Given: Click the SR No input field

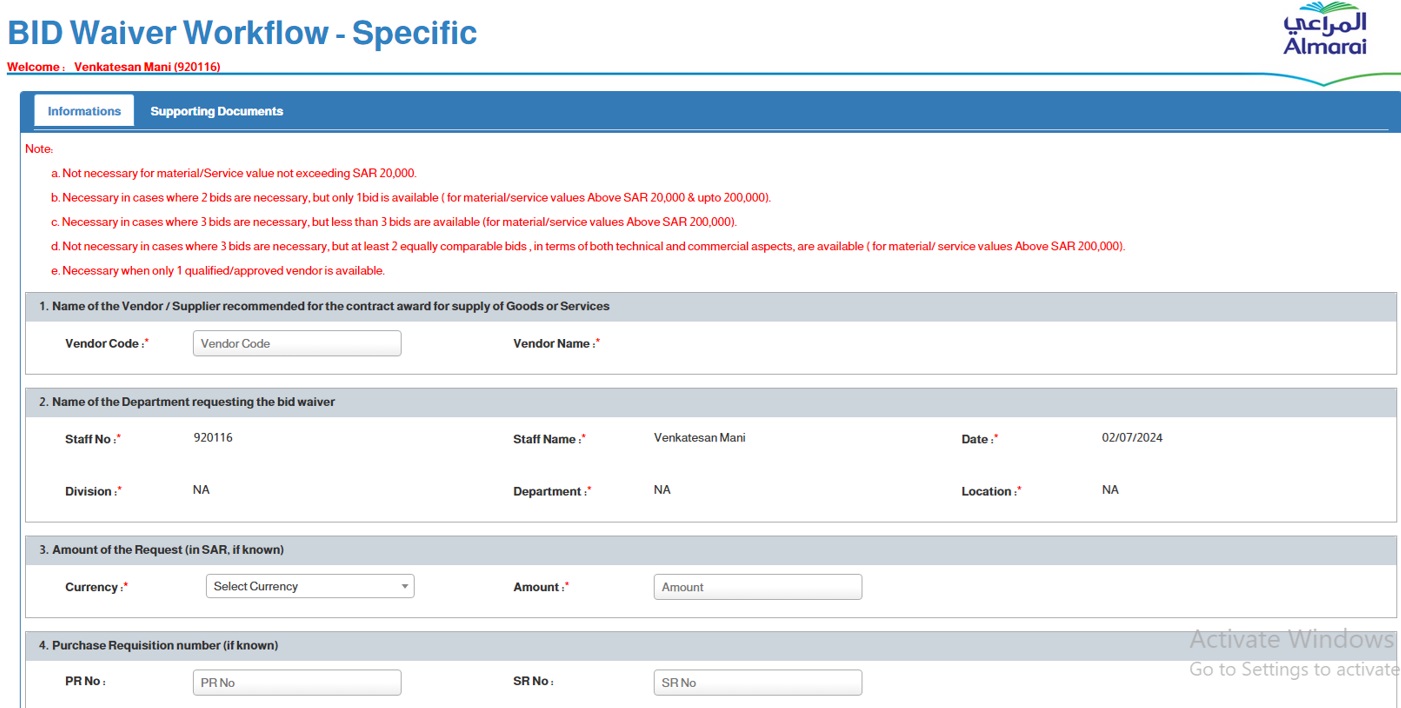Looking at the screenshot, I should (757, 682).
